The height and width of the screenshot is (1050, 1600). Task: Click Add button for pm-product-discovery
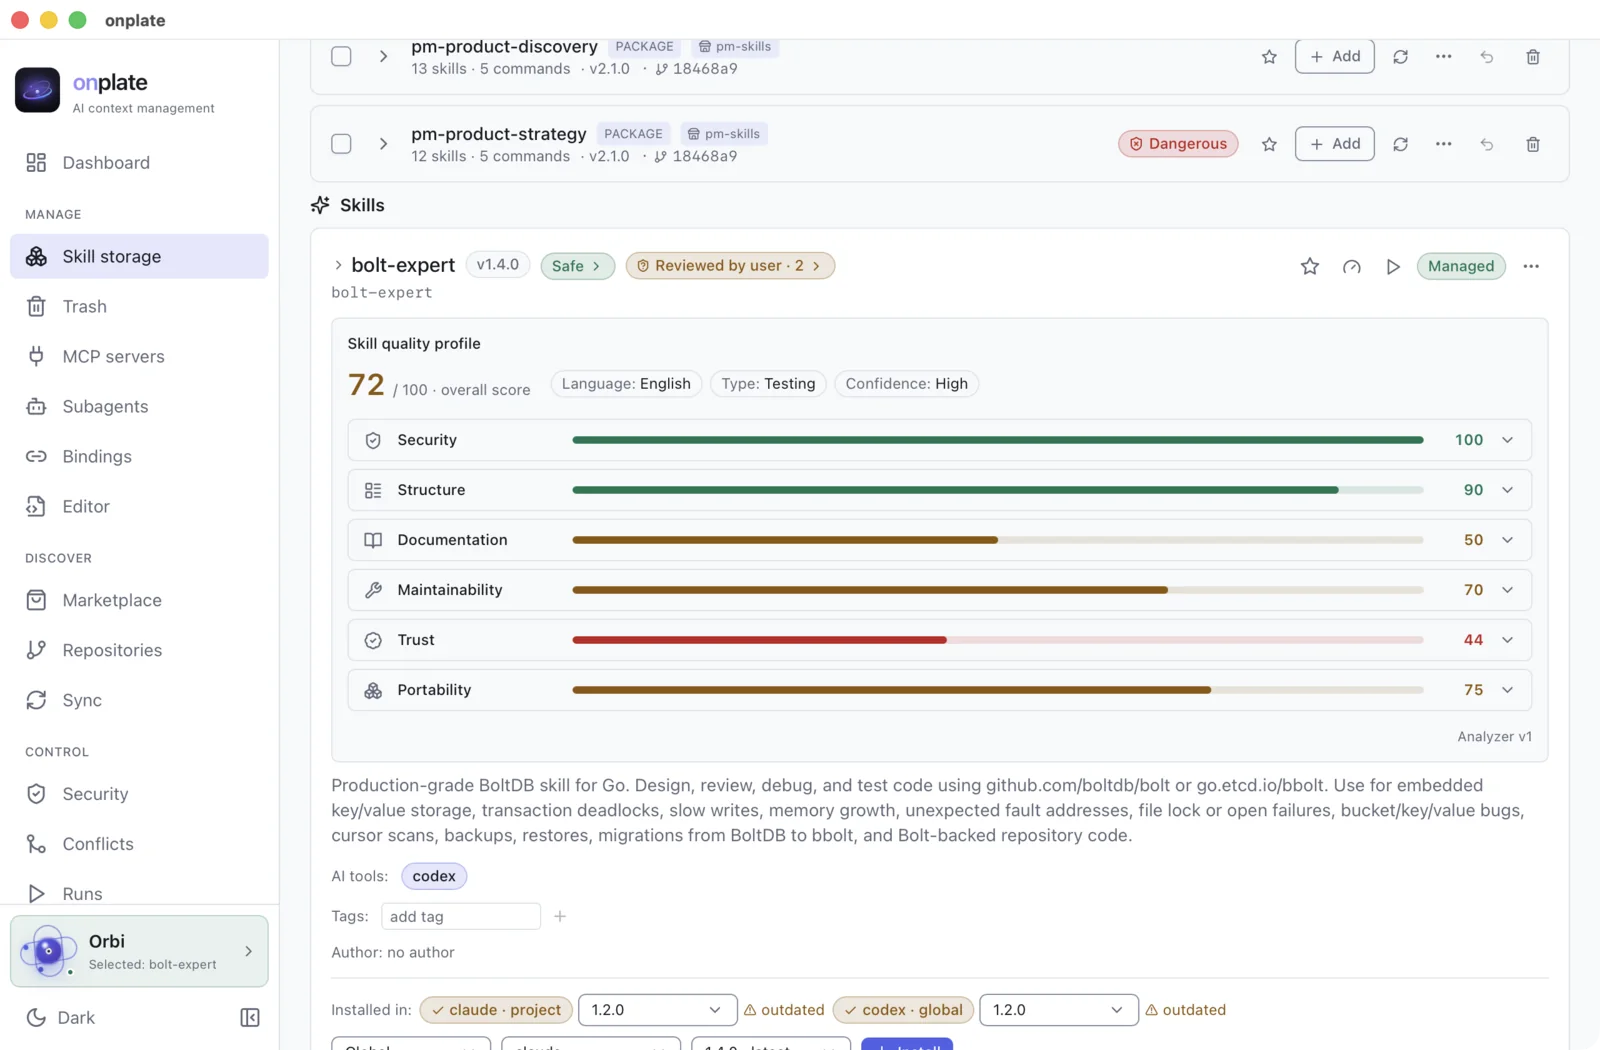click(x=1334, y=57)
